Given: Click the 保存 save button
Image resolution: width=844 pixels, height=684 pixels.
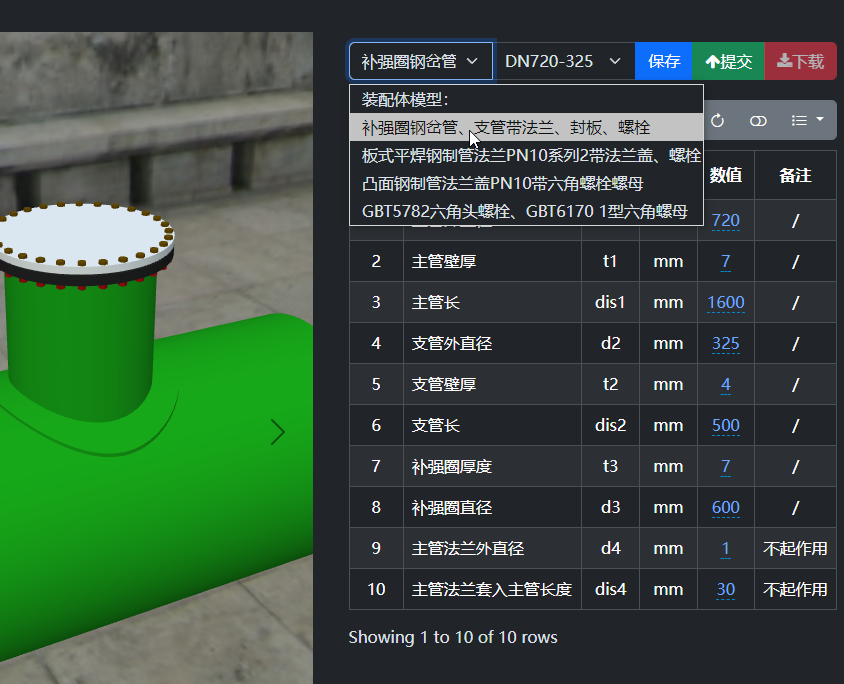Looking at the screenshot, I should pyautogui.click(x=664, y=61).
